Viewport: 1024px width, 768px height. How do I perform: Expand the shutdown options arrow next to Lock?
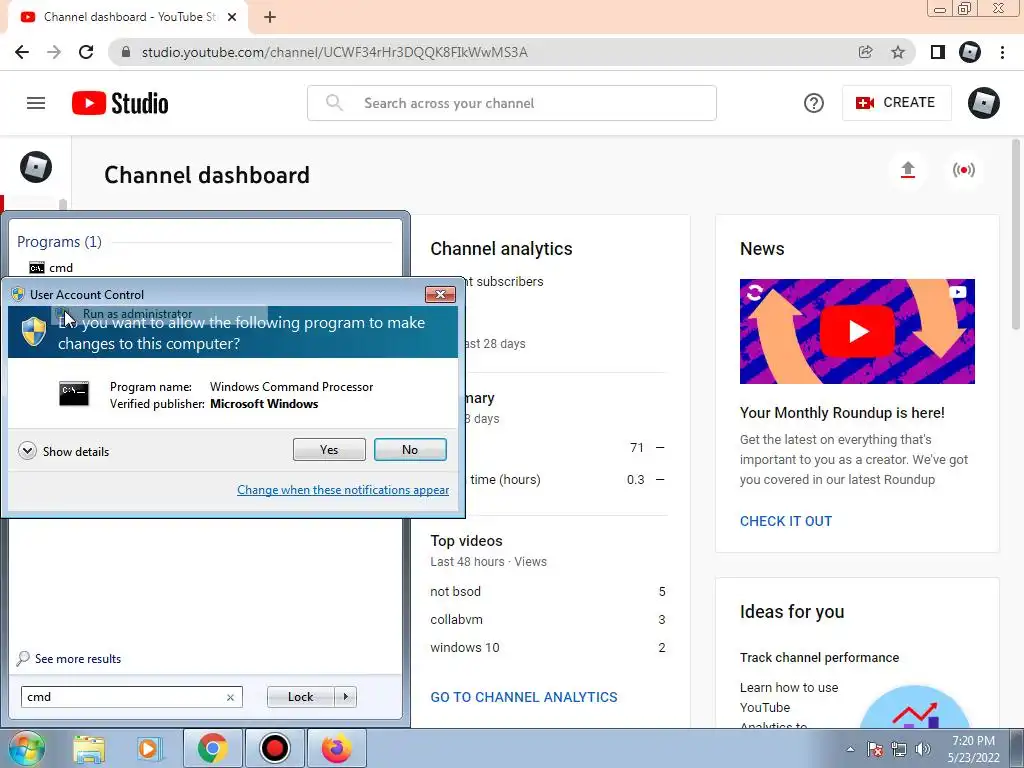pyautogui.click(x=345, y=697)
